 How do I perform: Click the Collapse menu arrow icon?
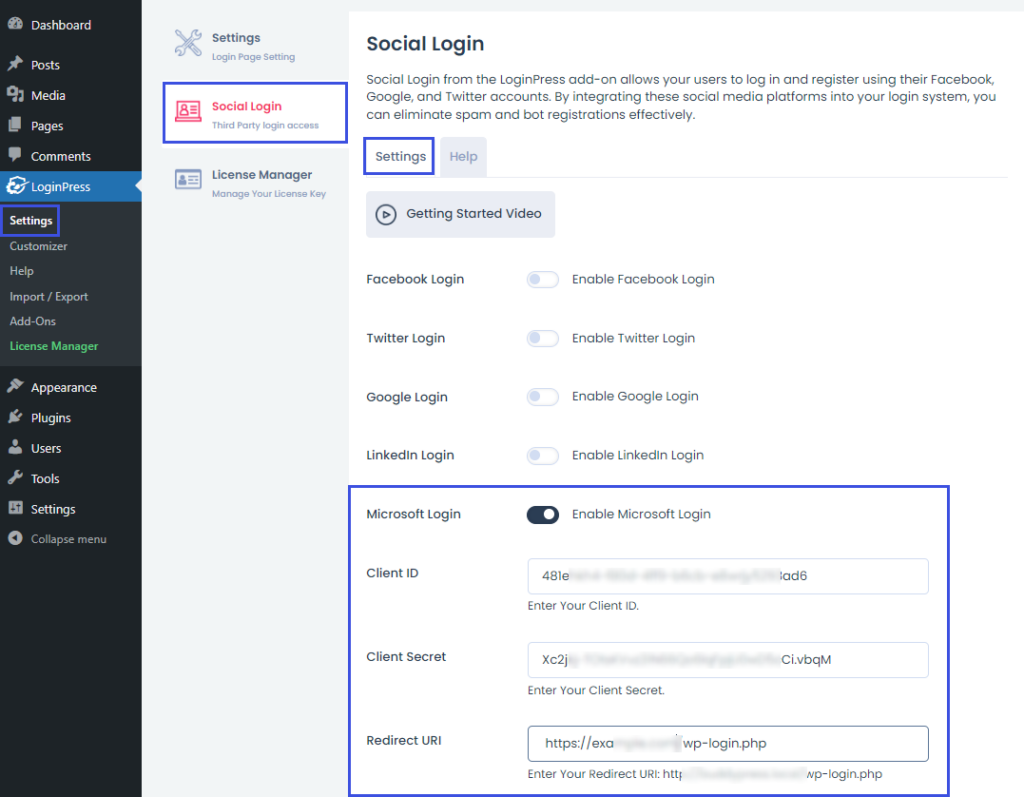click(16, 538)
